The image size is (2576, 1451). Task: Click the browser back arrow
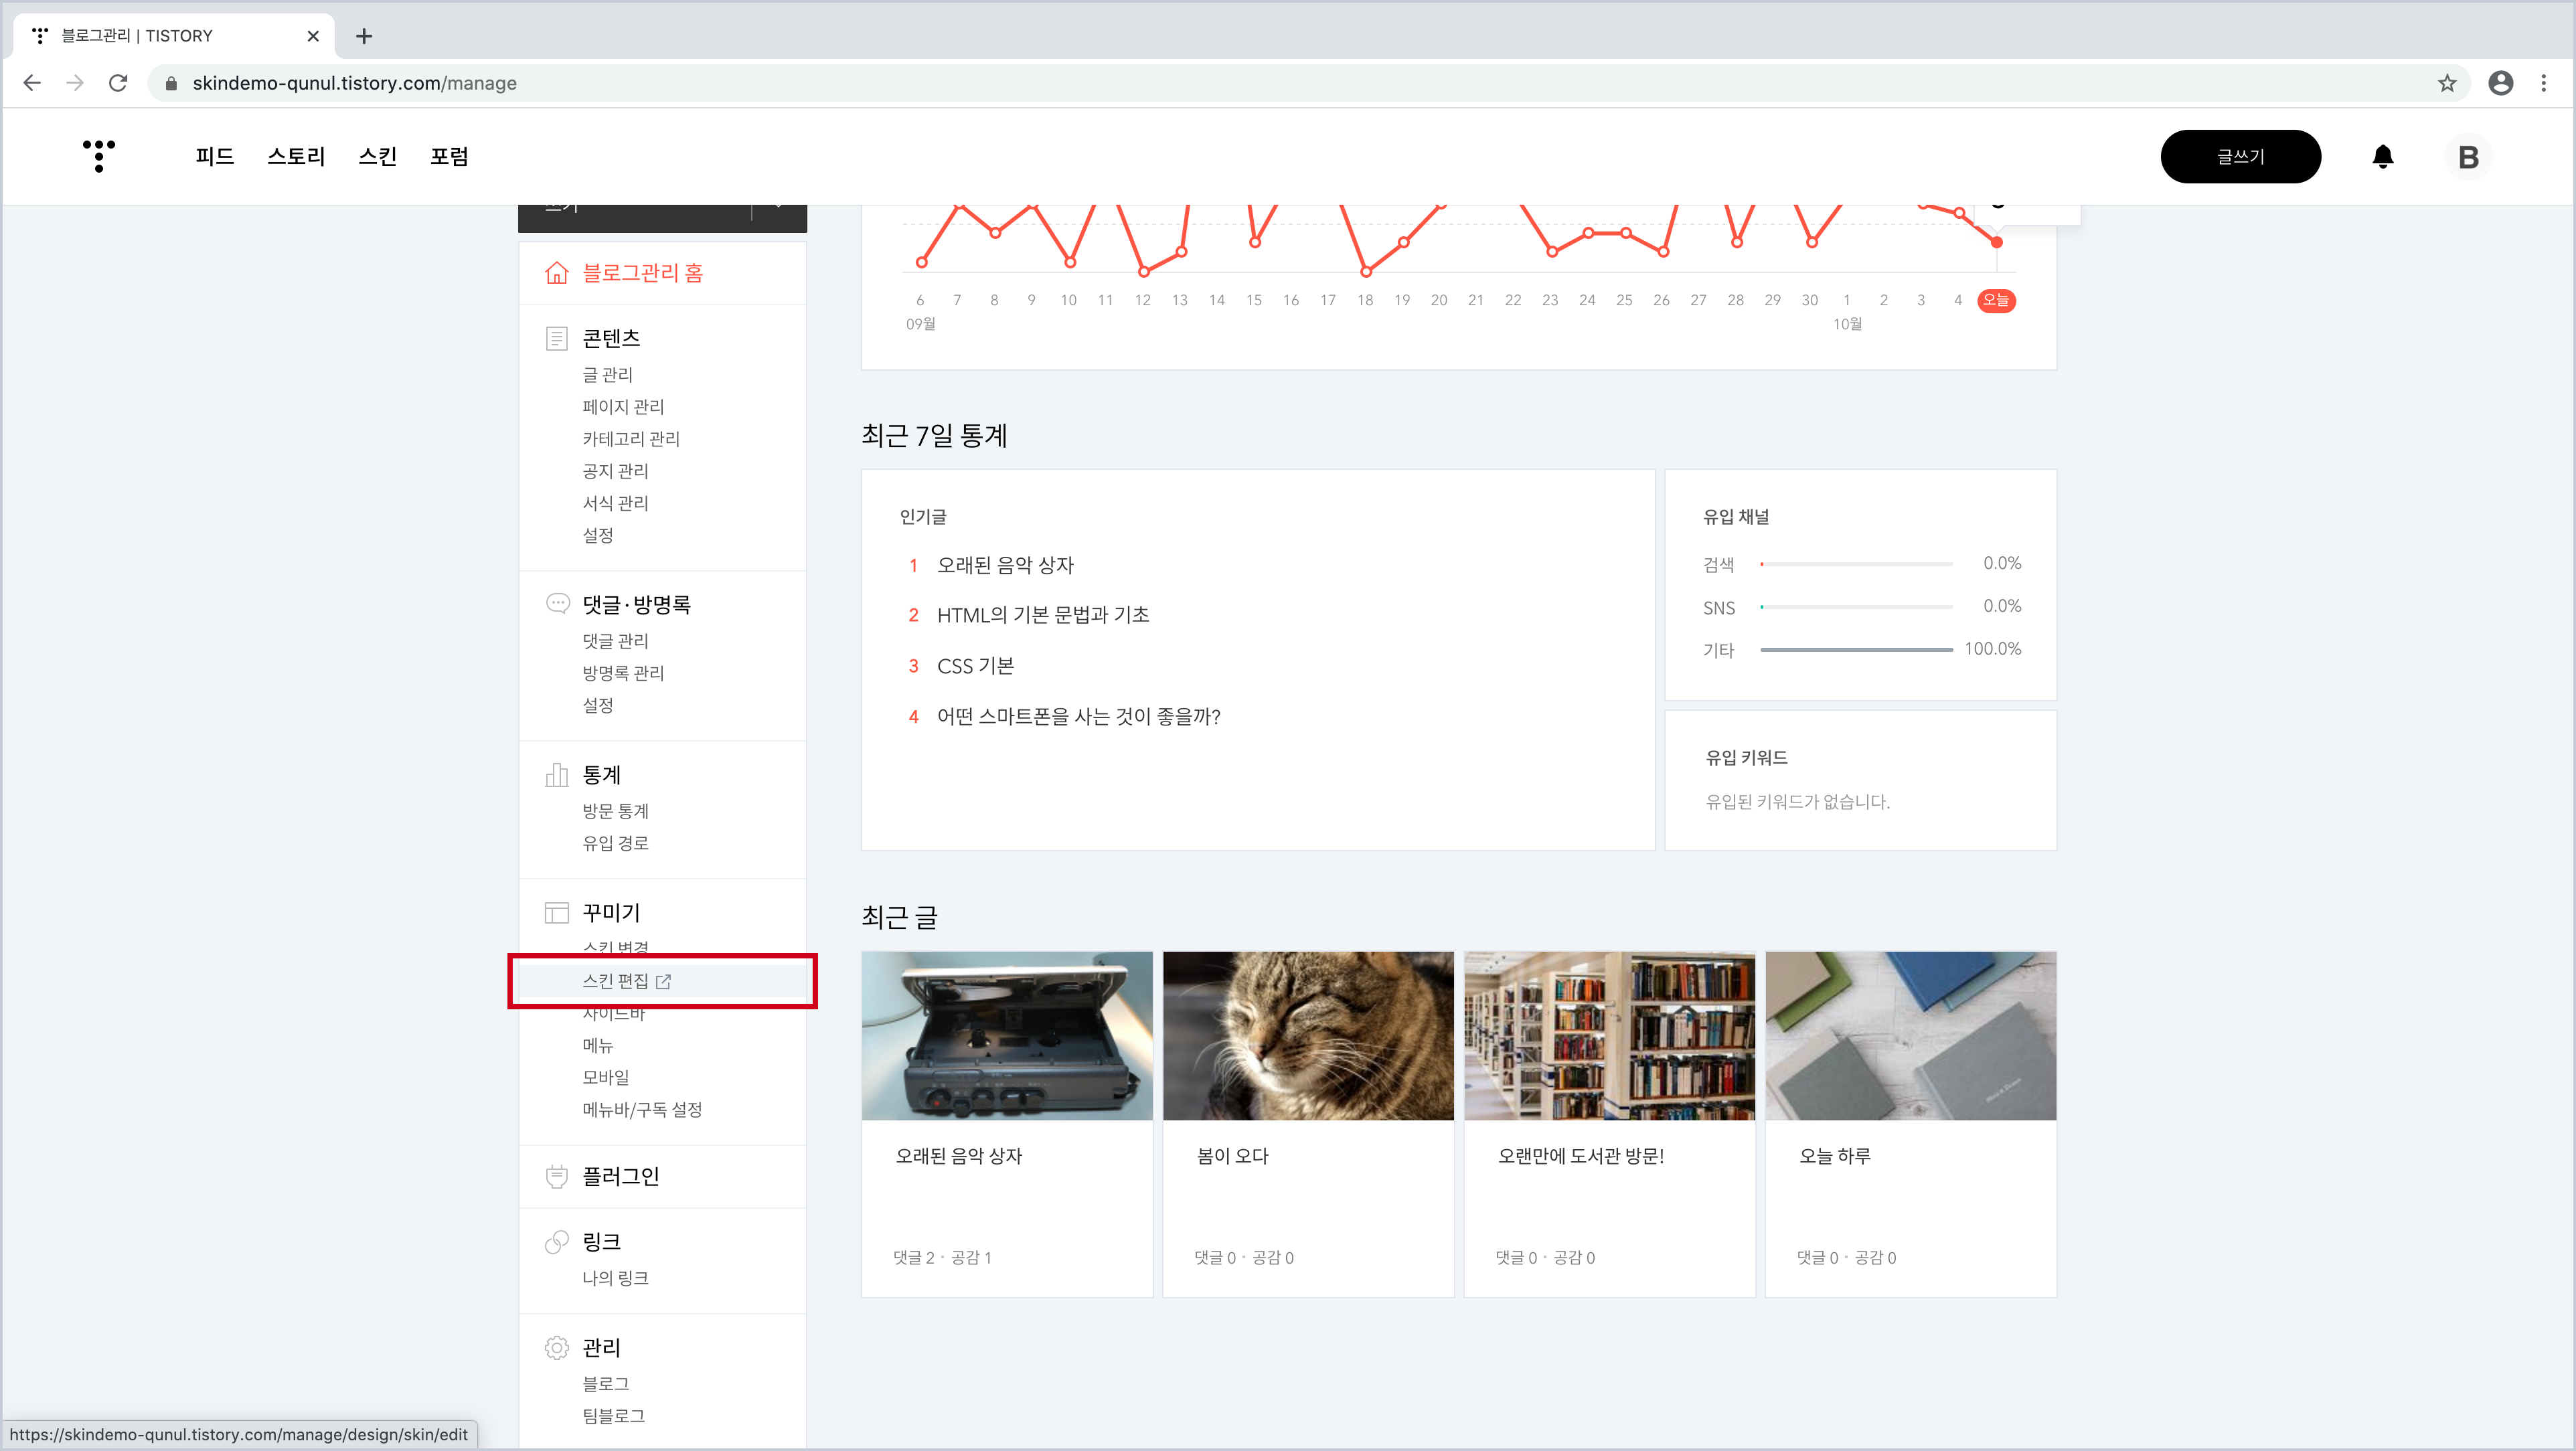[x=32, y=83]
